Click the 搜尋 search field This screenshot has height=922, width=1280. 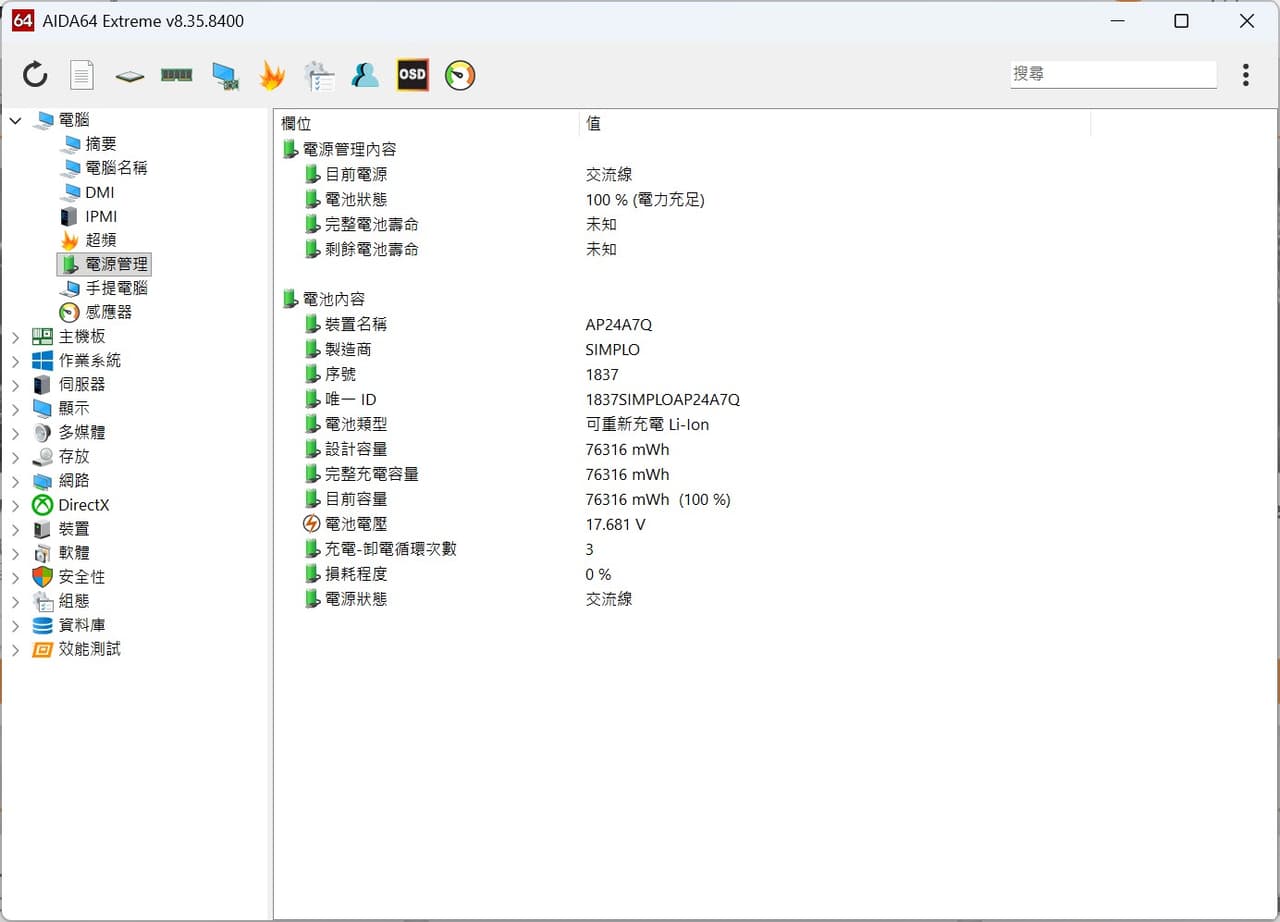point(1113,74)
